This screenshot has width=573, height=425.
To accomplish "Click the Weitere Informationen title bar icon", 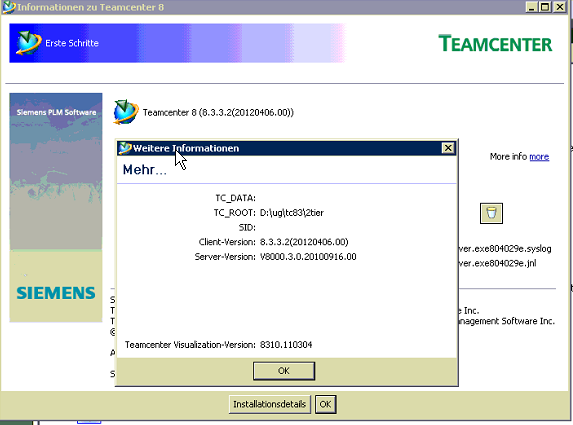I will tap(125, 148).
